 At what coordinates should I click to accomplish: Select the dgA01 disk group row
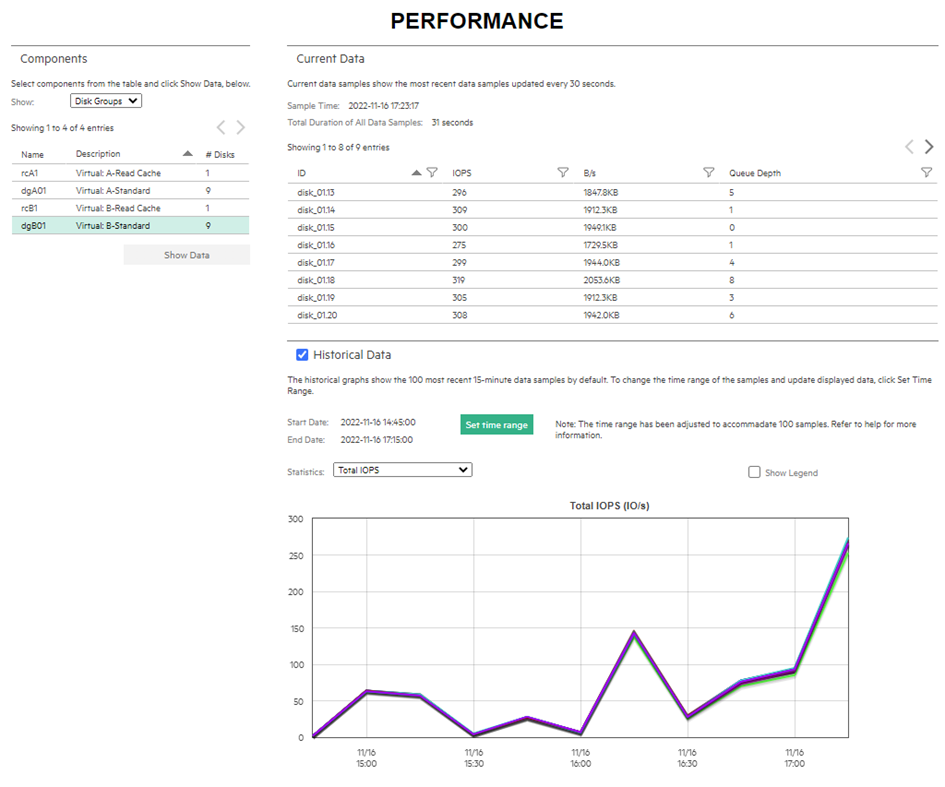click(x=130, y=190)
